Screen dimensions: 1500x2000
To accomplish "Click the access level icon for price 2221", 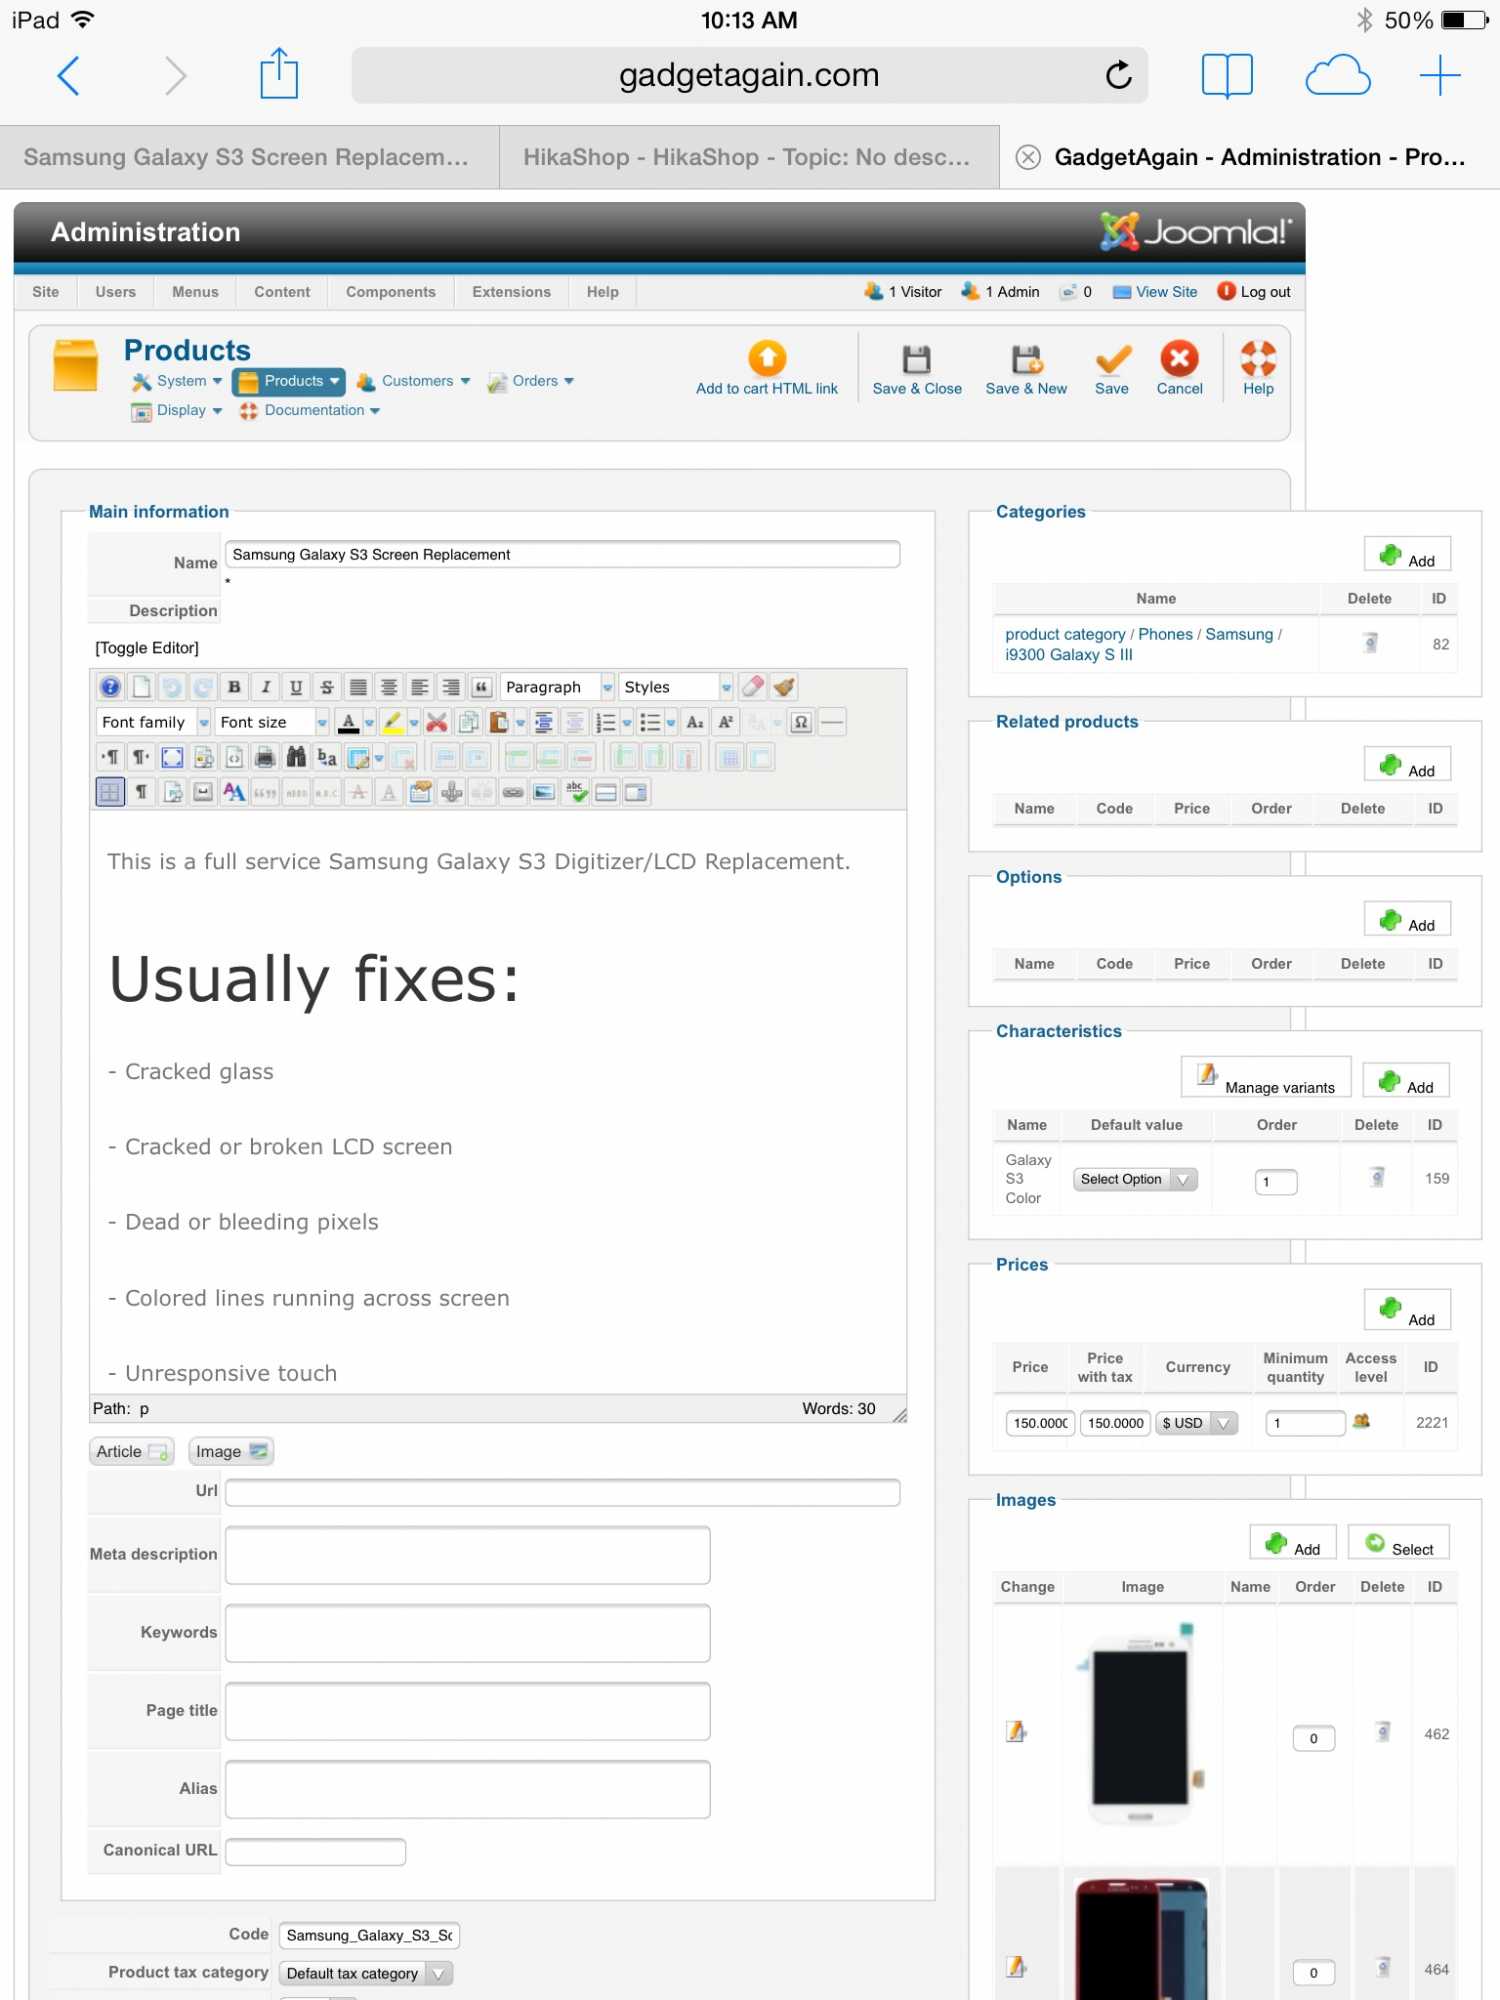I will pos(1361,1420).
